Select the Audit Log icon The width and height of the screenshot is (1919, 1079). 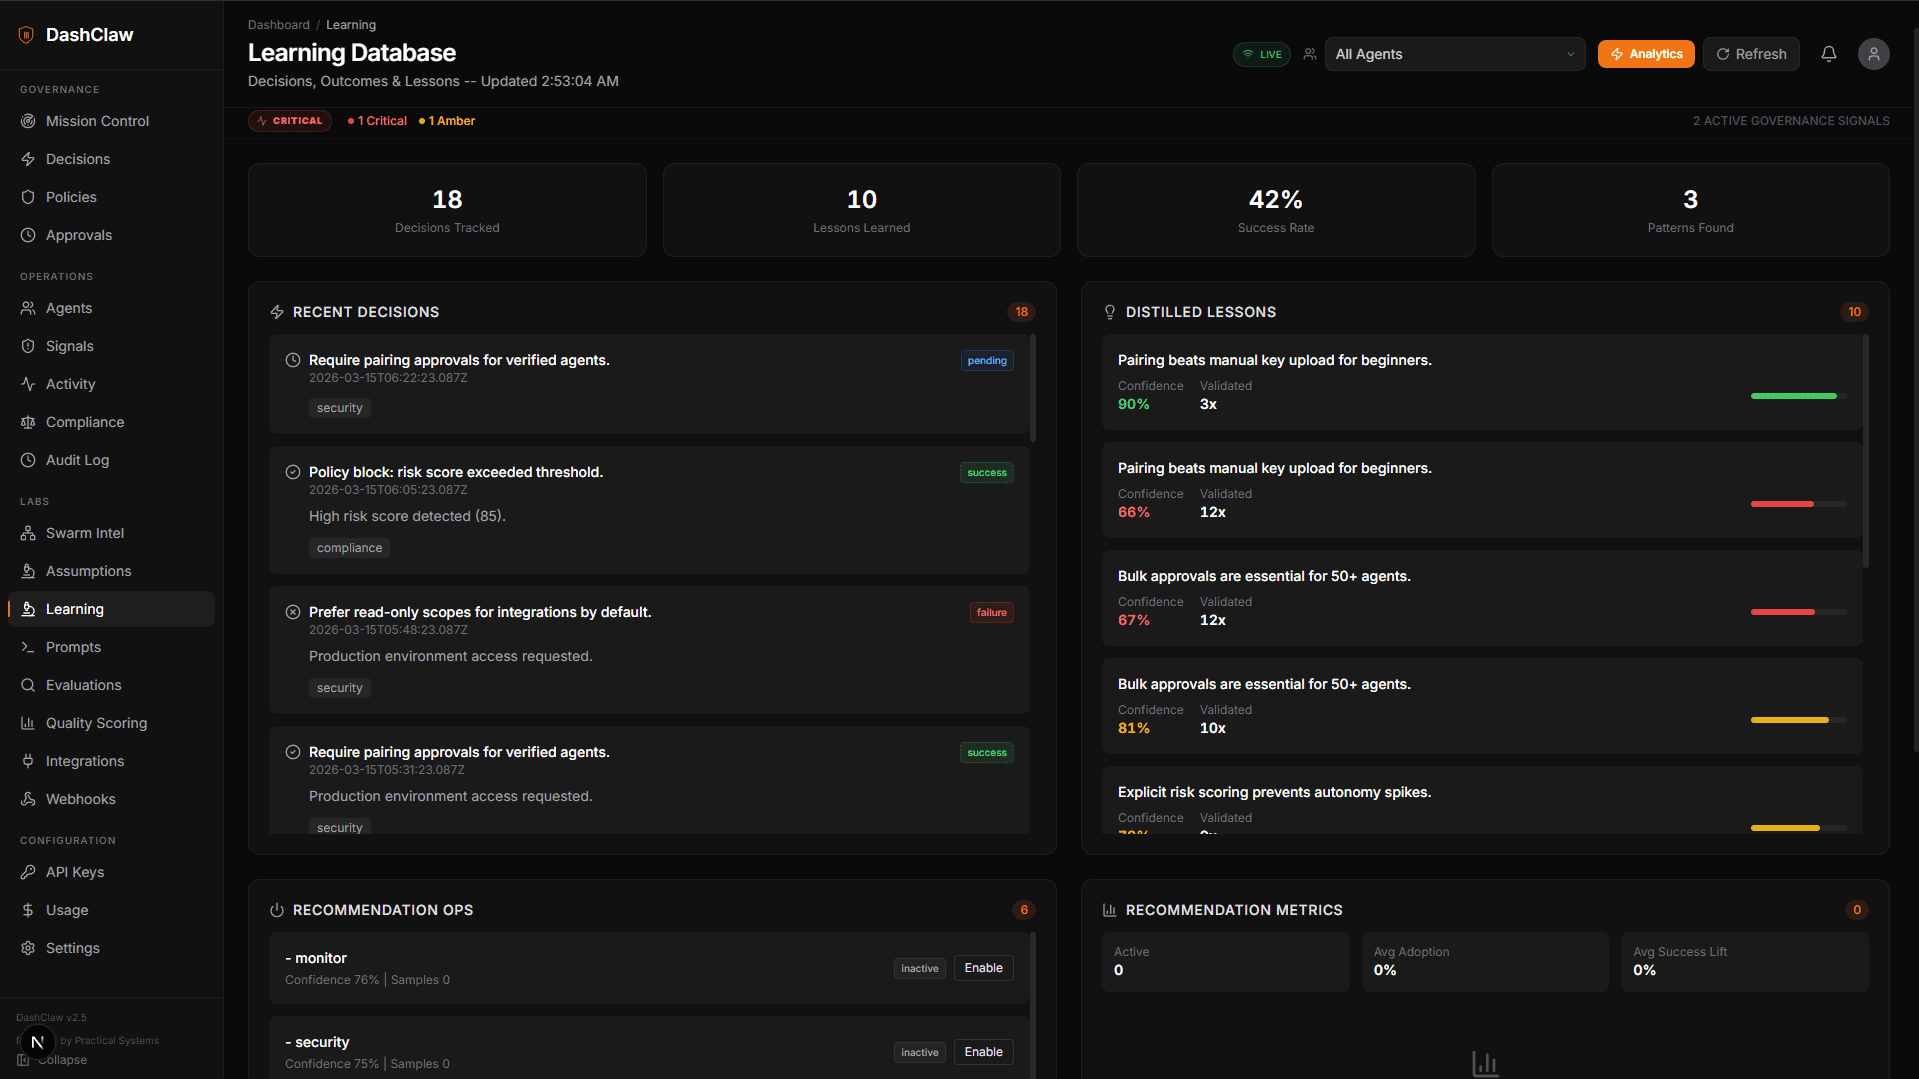point(28,460)
